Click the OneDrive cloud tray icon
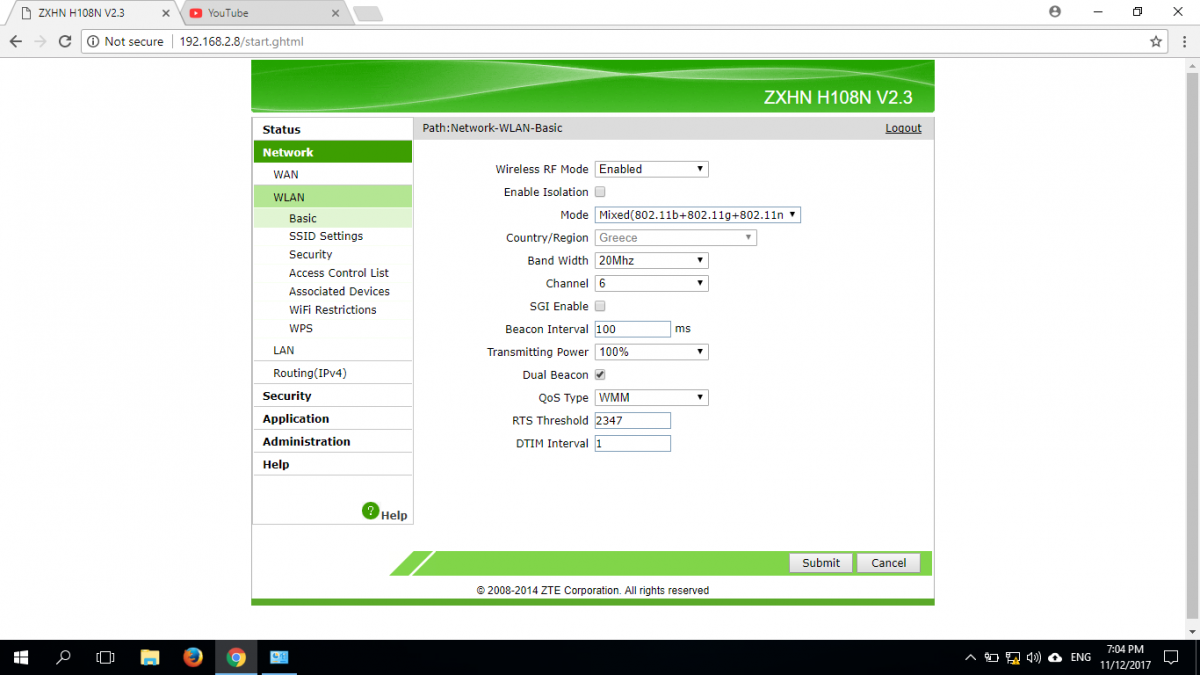 (x=1055, y=658)
